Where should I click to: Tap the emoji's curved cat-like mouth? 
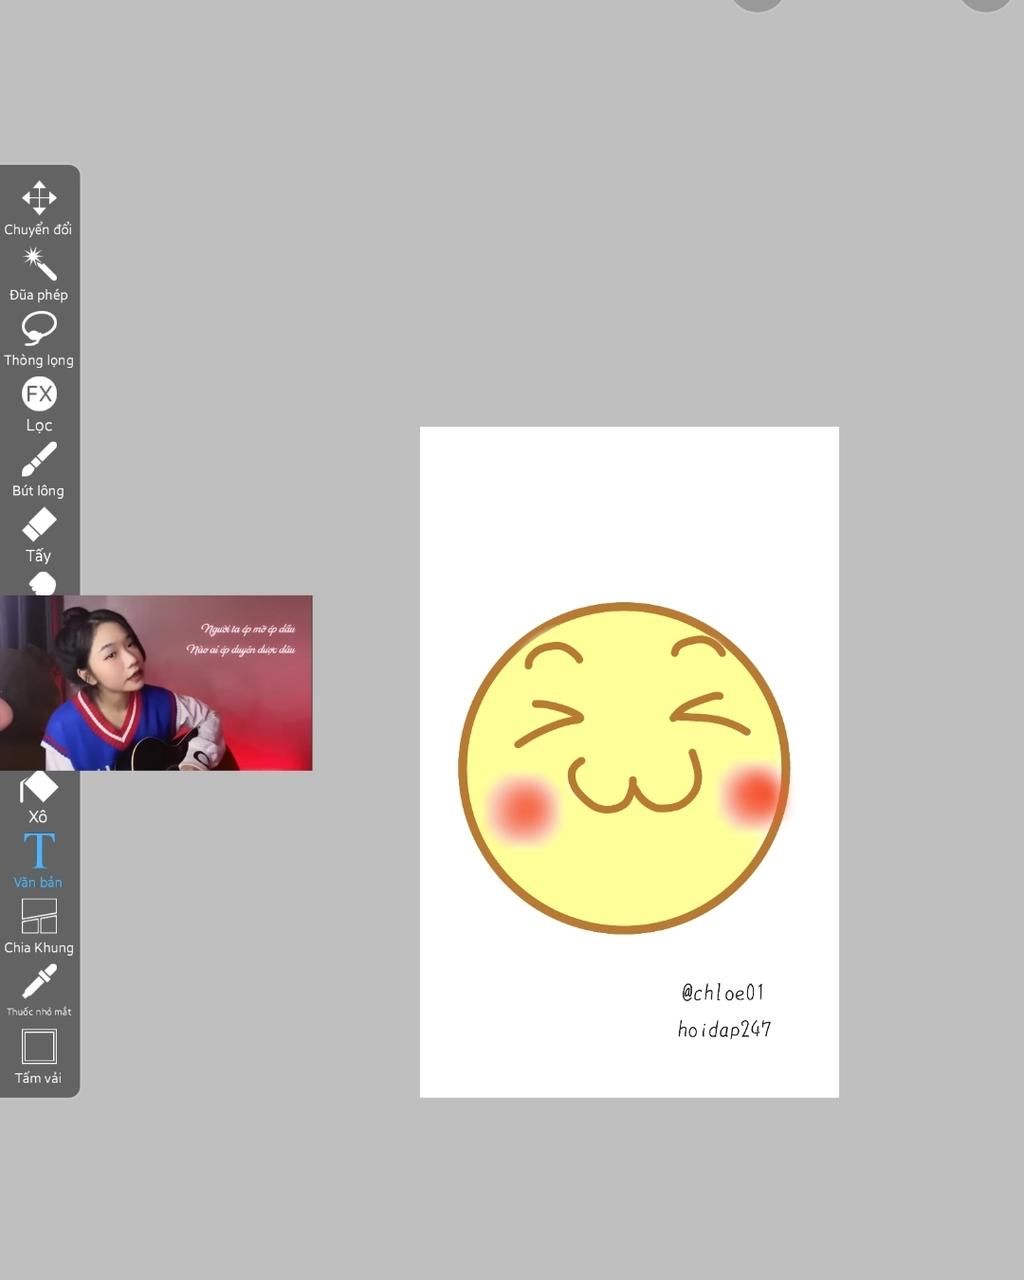click(634, 785)
